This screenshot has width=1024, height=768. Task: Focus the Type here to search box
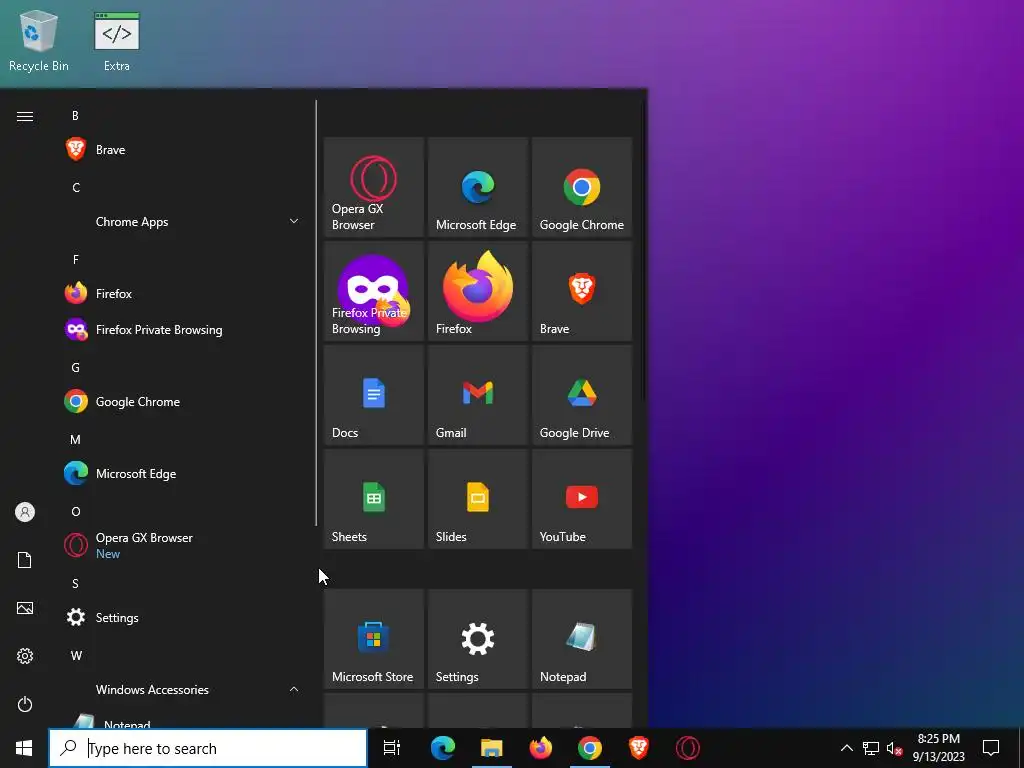[208, 748]
